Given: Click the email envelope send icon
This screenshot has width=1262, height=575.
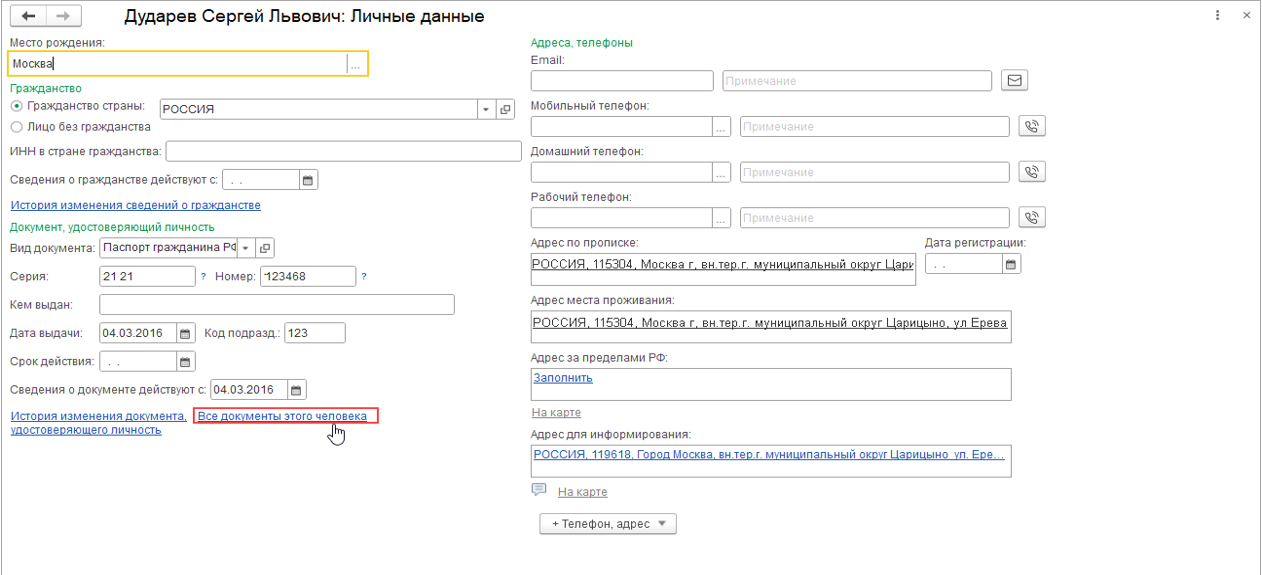Looking at the screenshot, I should point(1015,81).
